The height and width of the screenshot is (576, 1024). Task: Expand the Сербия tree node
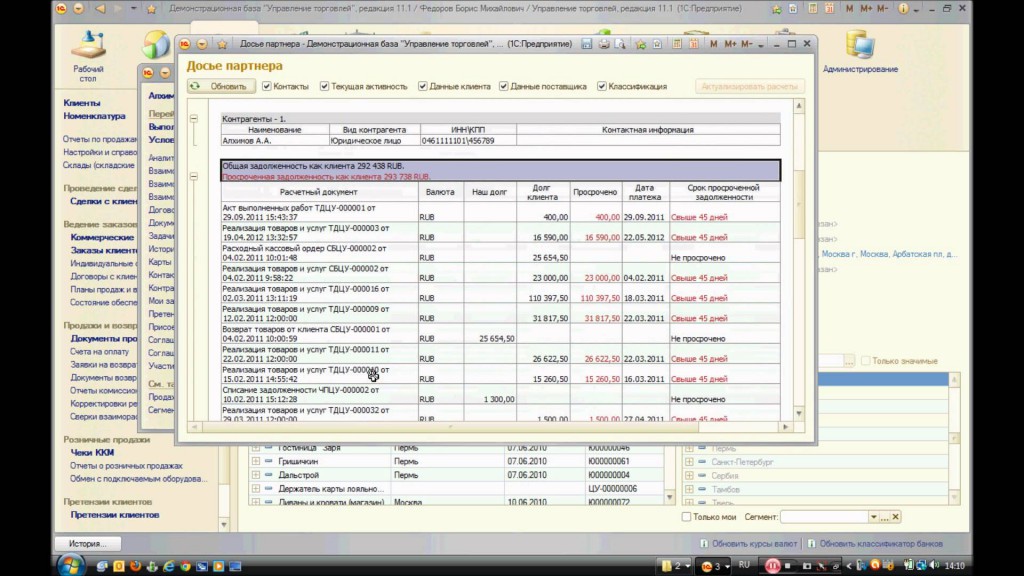tap(689, 475)
